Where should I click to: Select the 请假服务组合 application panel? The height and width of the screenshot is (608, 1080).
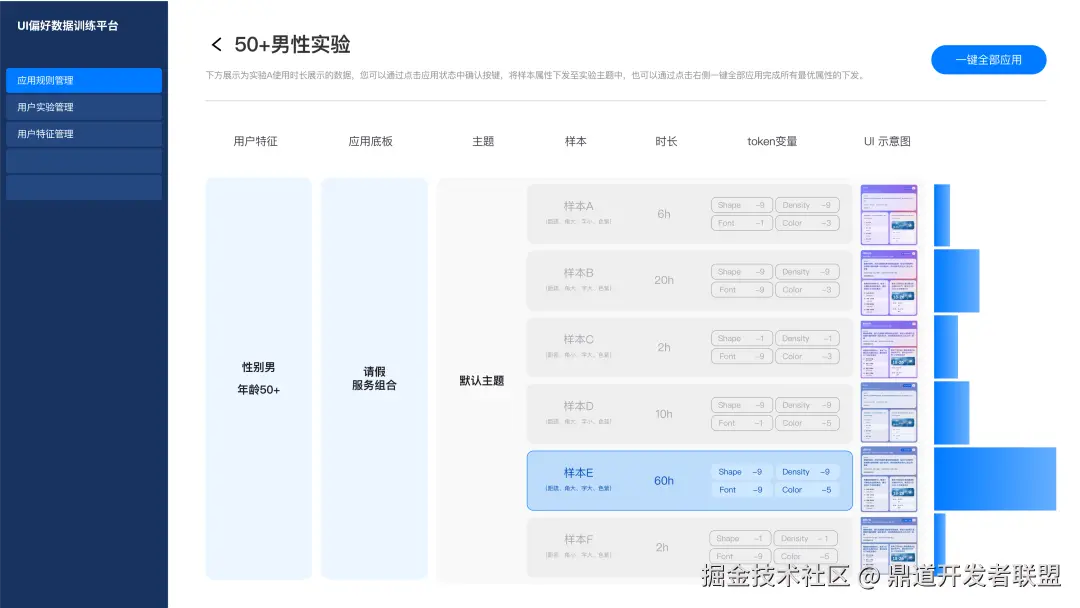(374, 378)
